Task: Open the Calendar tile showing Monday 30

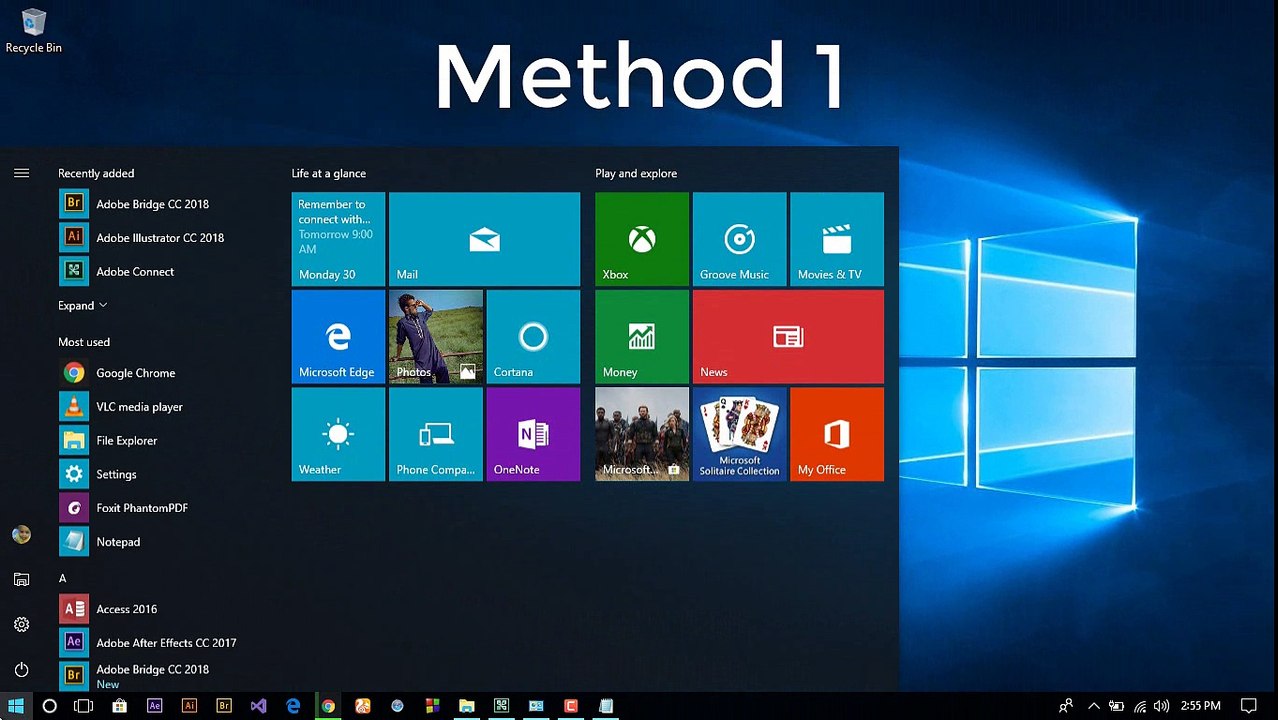Action: coord(338,239)
